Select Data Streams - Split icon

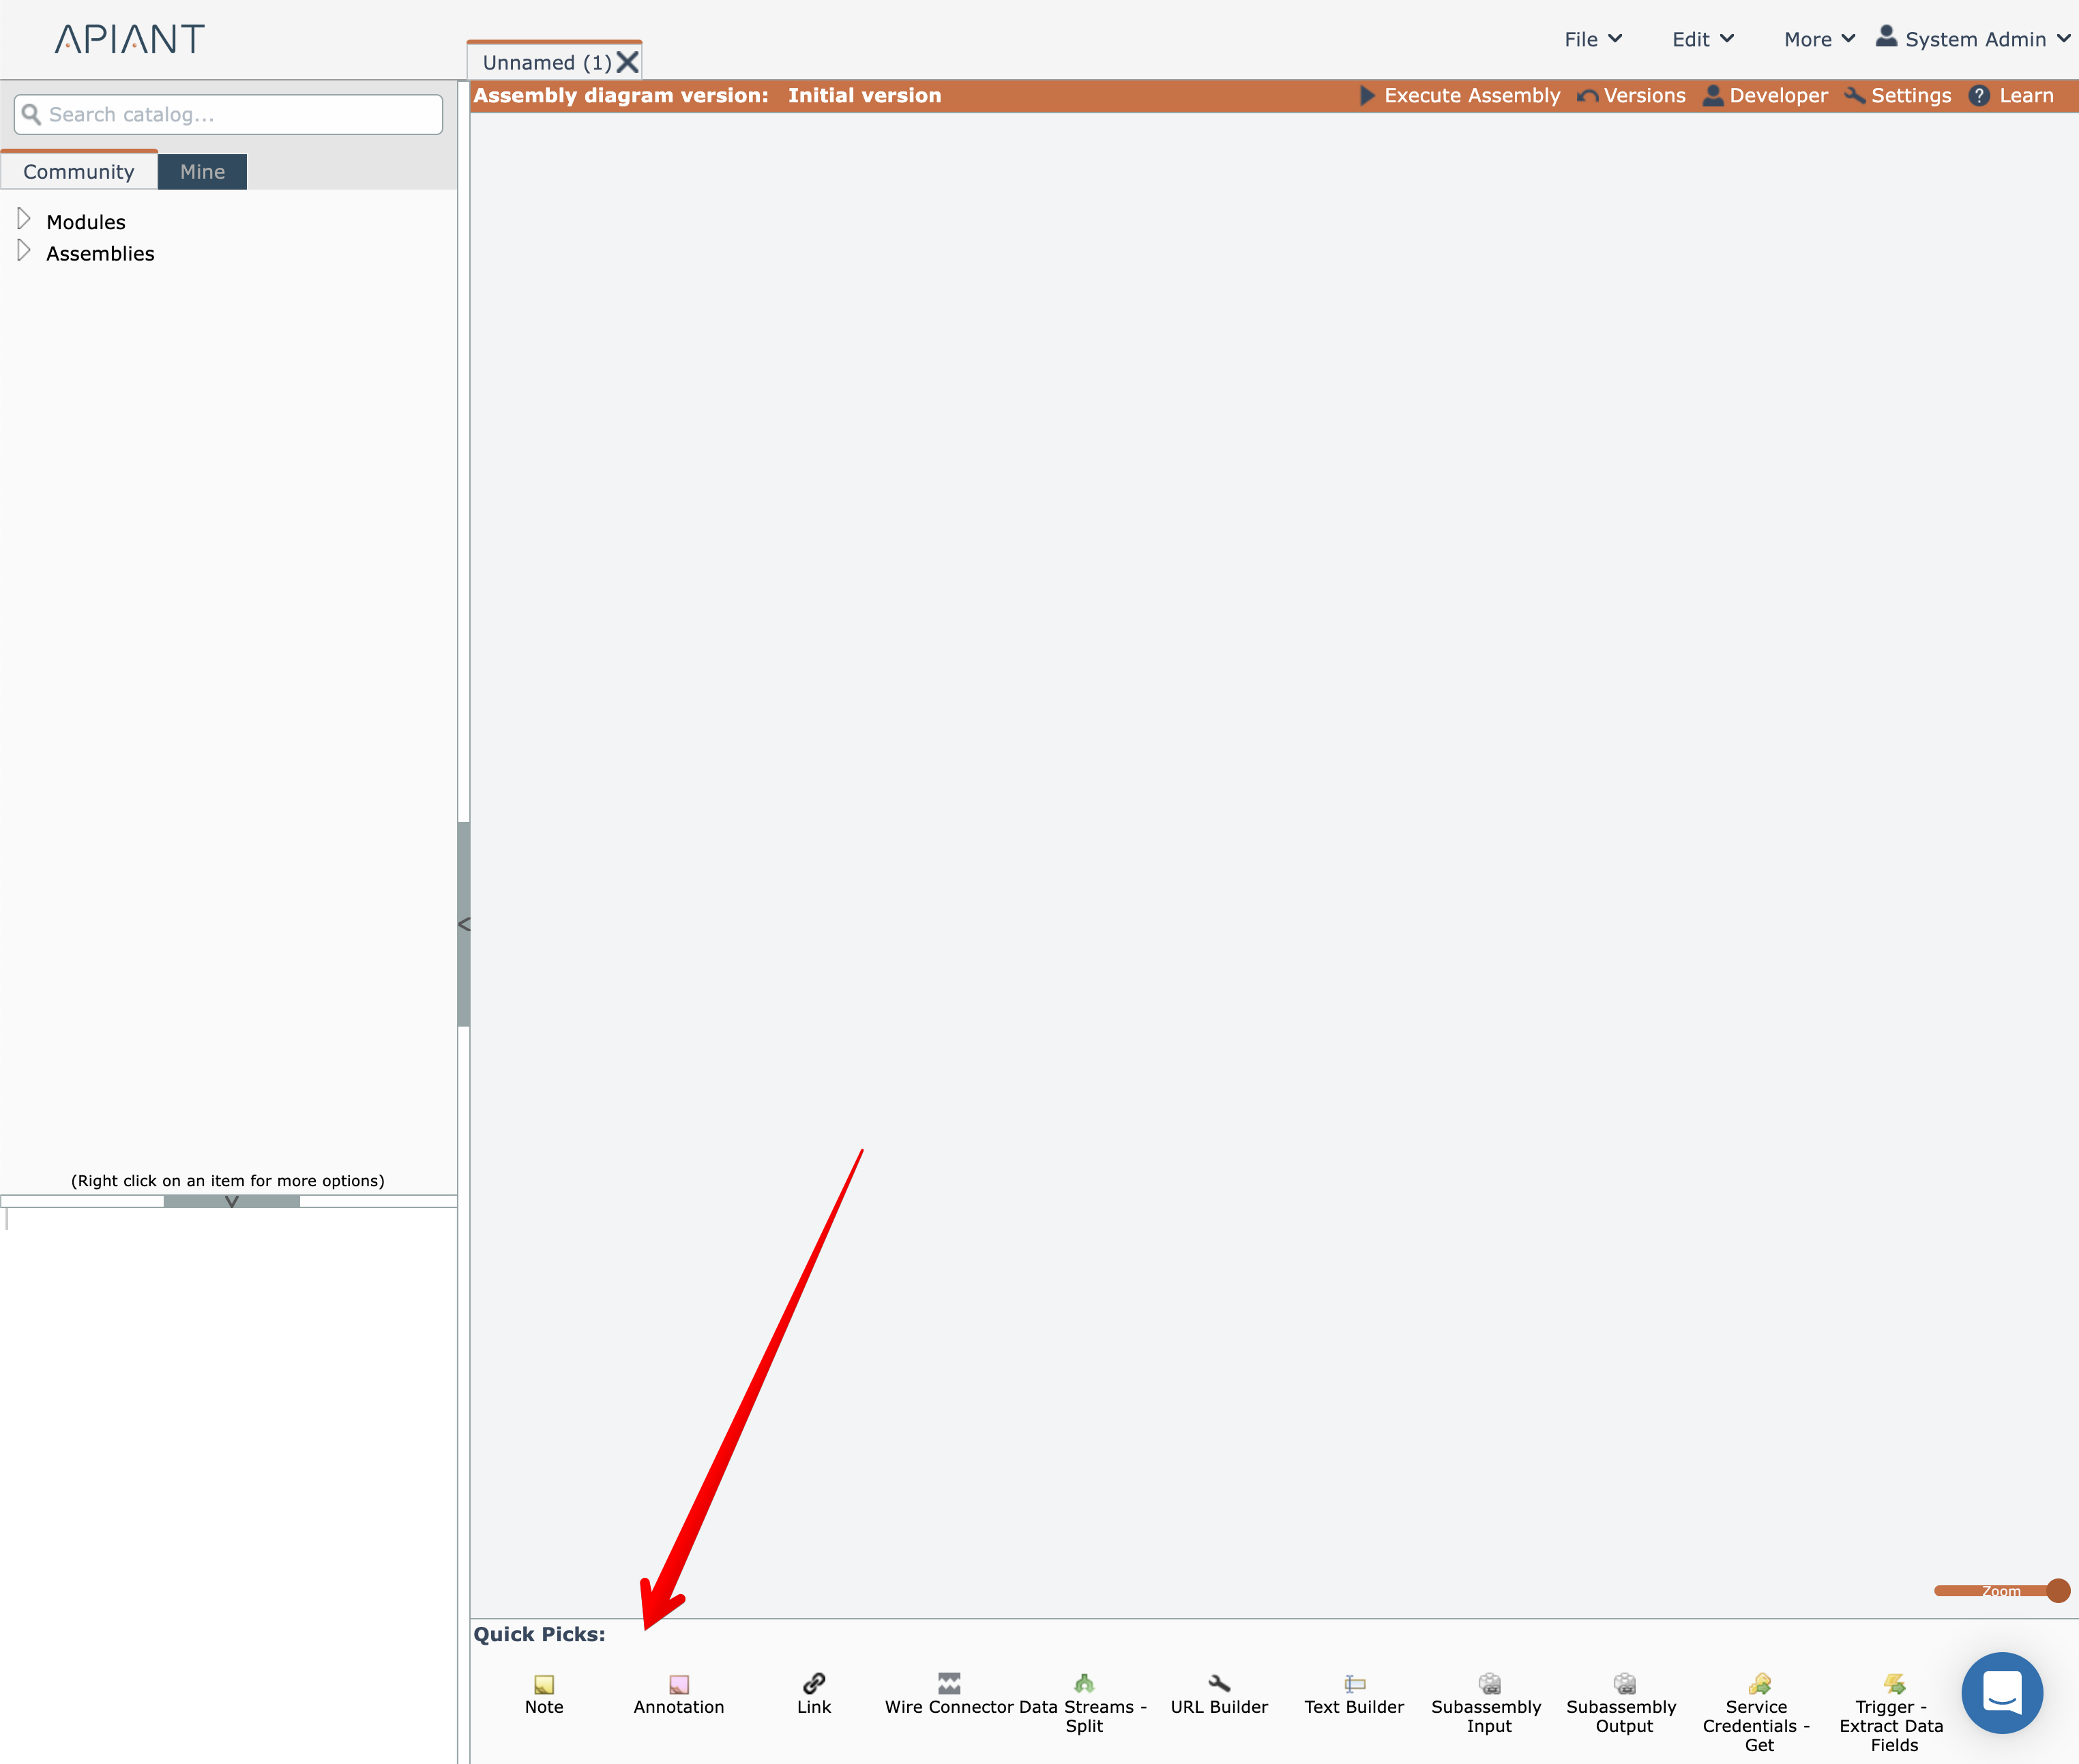point(1084,1683)
